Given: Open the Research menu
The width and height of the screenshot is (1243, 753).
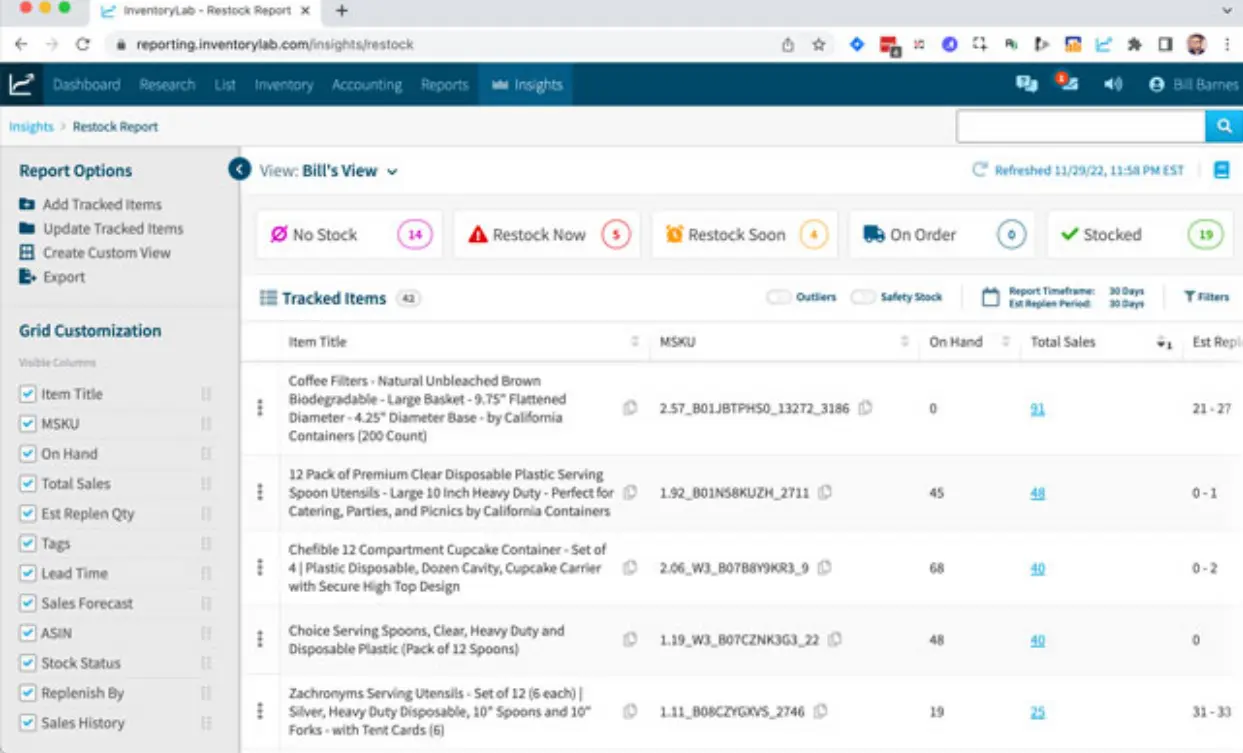Looking at the screenshot, I should pyautogui.click(x=167, y=85).
